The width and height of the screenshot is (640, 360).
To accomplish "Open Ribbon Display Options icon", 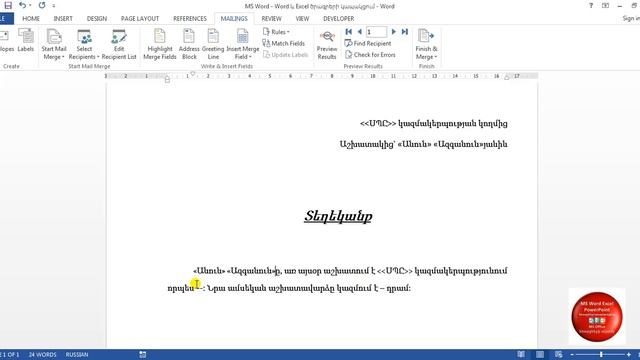I will [x=605, y=6].
